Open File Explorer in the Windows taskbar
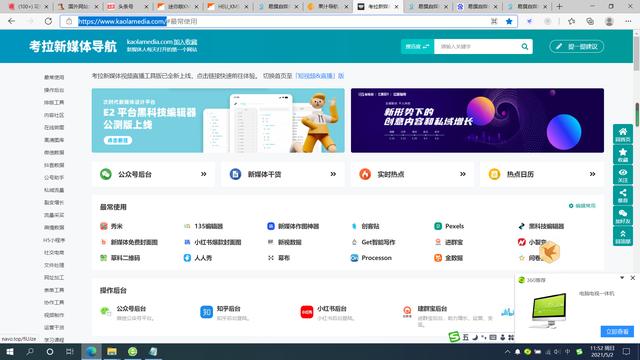Screen dimensions: 640x360 (x=112, y=351)
